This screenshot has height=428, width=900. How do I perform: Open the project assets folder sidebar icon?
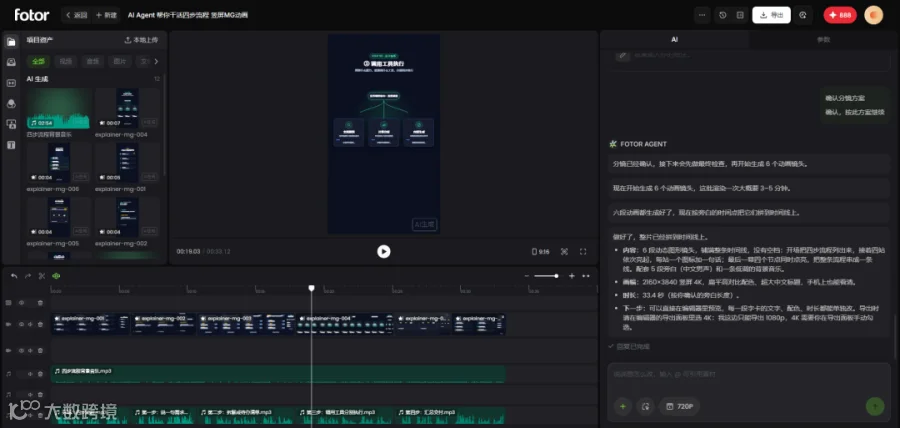click(11, 41)
